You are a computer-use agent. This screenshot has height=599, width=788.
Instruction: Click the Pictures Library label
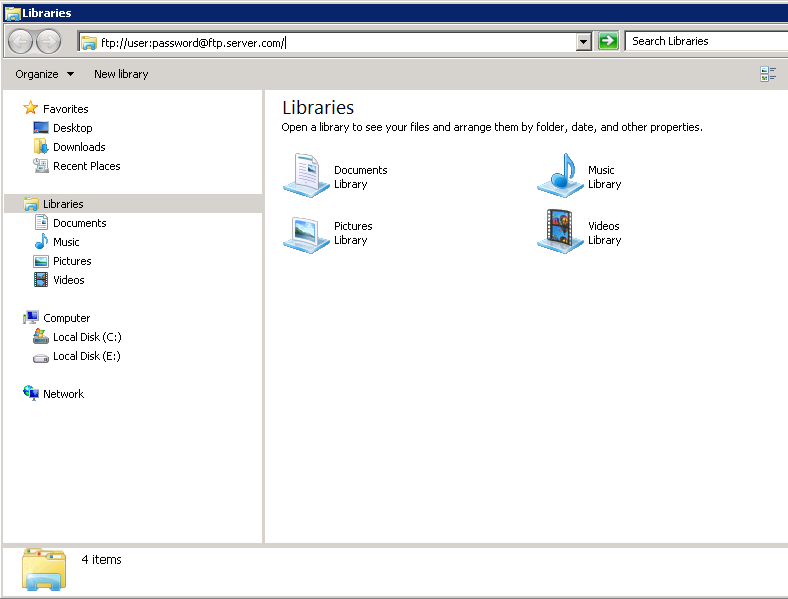coord(353,233)
